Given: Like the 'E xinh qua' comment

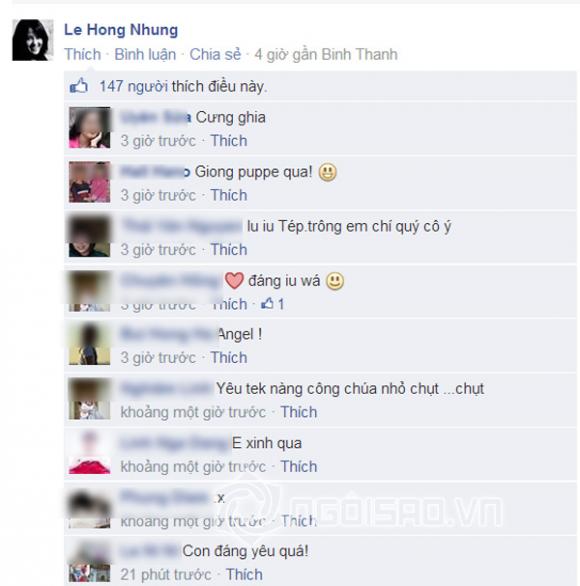Looking at the screenshot, I should (x=299, y=467).
